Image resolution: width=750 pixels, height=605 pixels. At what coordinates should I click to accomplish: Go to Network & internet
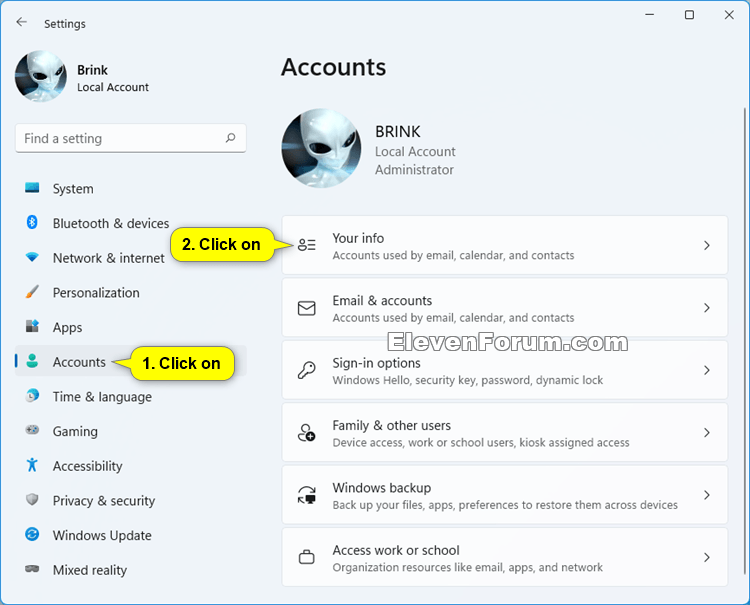[x=131, y=258]
